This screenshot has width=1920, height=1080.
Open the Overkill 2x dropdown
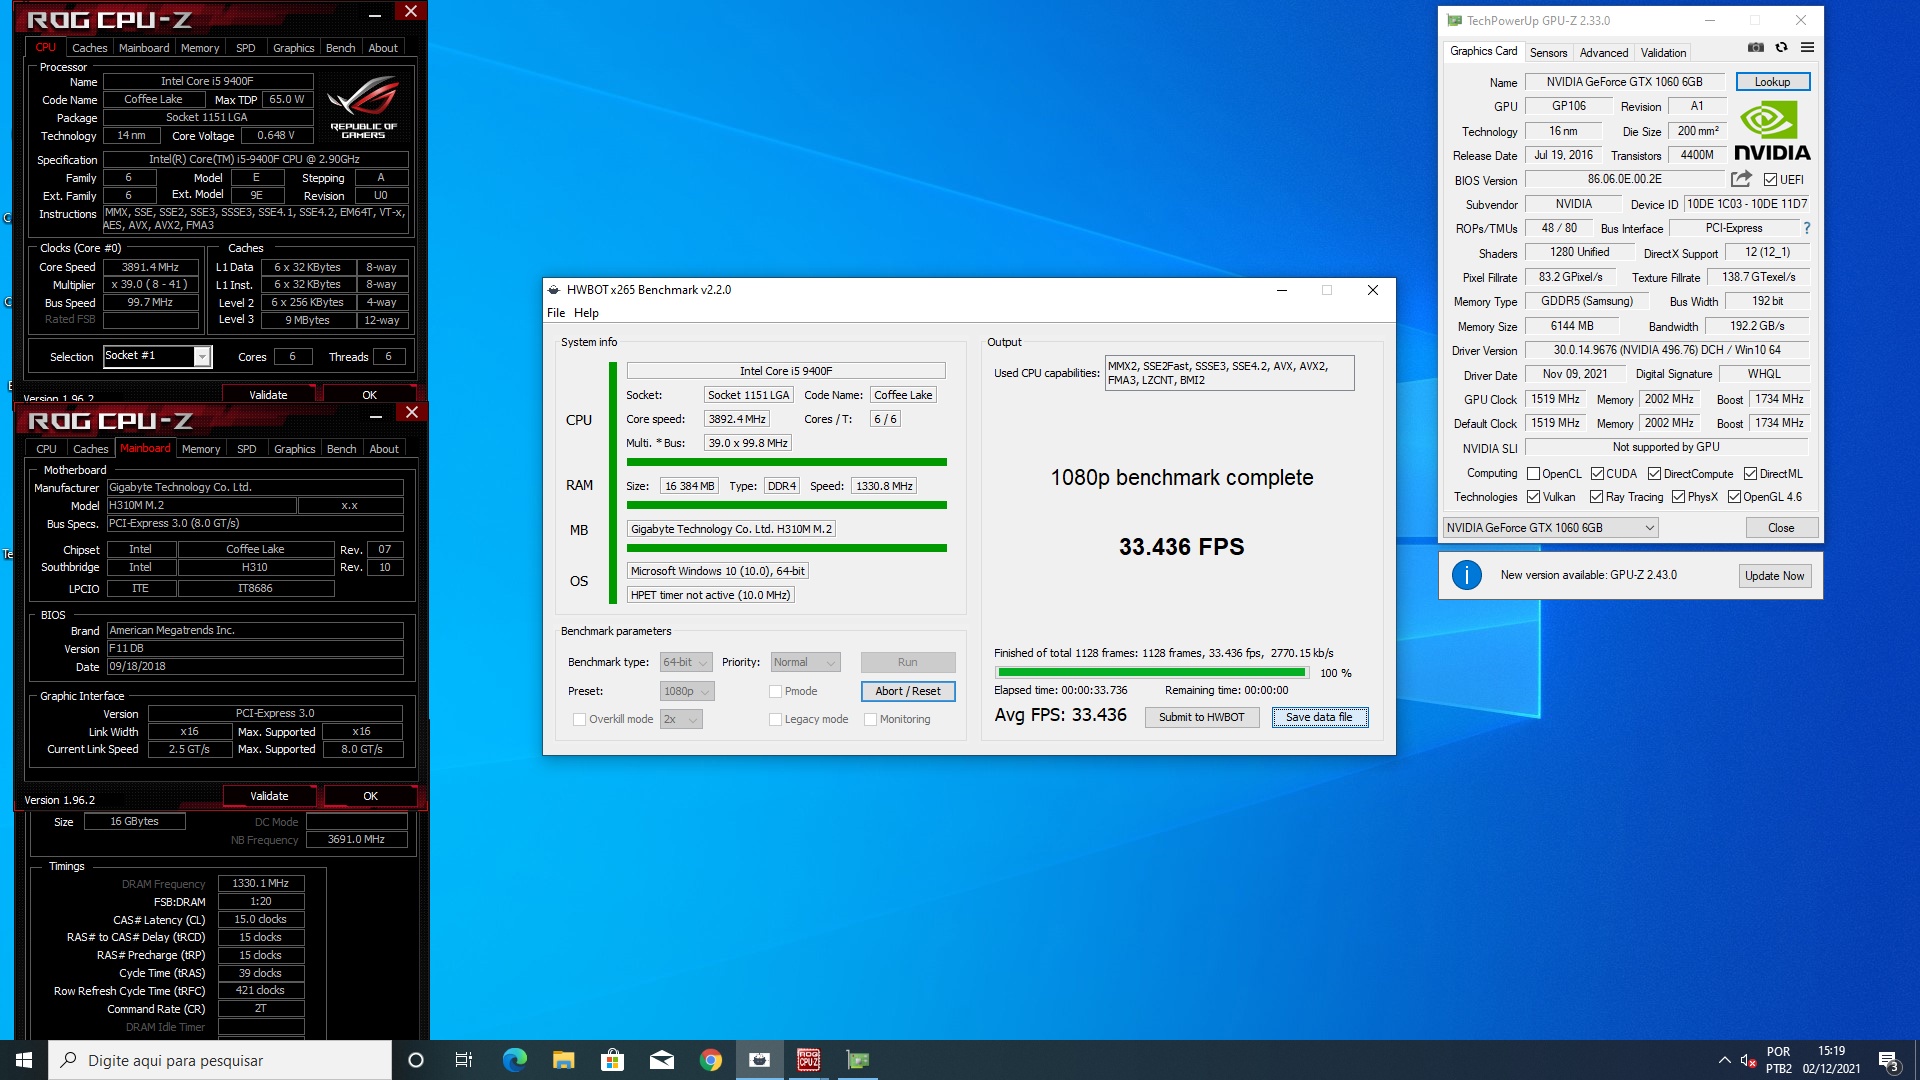681,719
